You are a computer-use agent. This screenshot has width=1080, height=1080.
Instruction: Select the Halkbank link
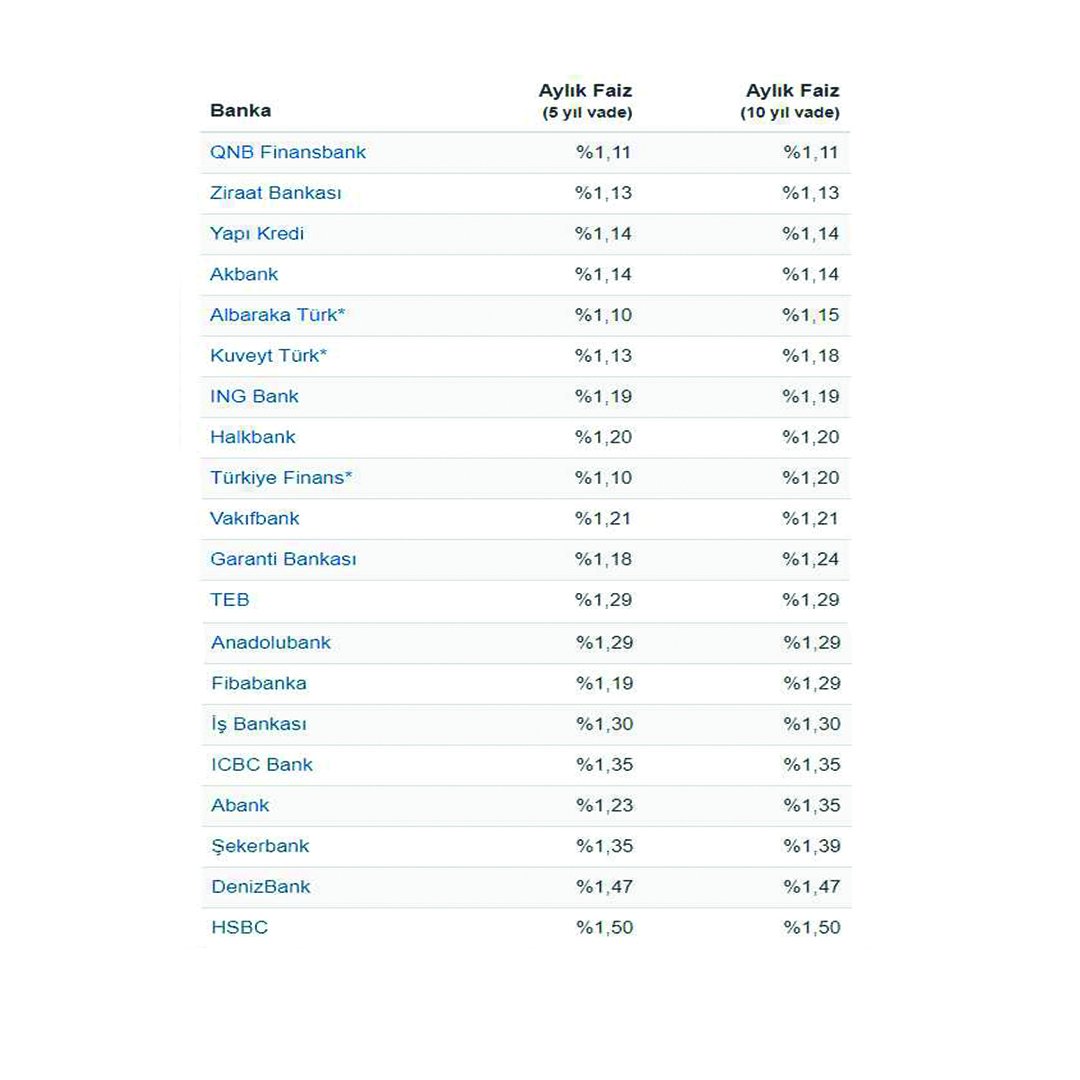253,437
